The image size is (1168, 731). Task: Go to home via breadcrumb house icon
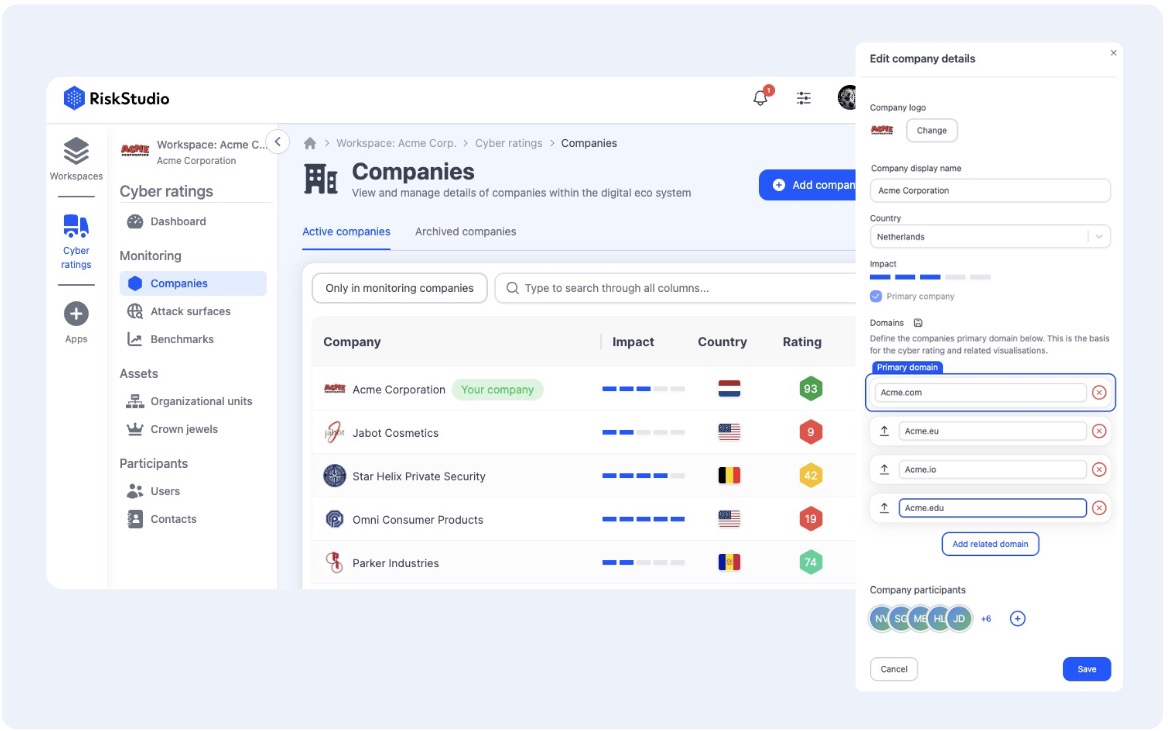pos(310,143)
